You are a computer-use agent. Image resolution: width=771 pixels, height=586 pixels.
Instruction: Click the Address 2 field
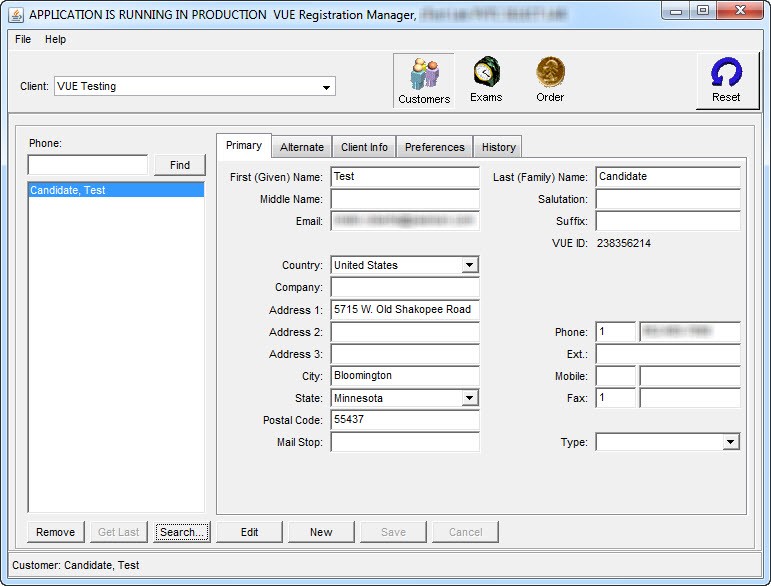tap(405, 331)
